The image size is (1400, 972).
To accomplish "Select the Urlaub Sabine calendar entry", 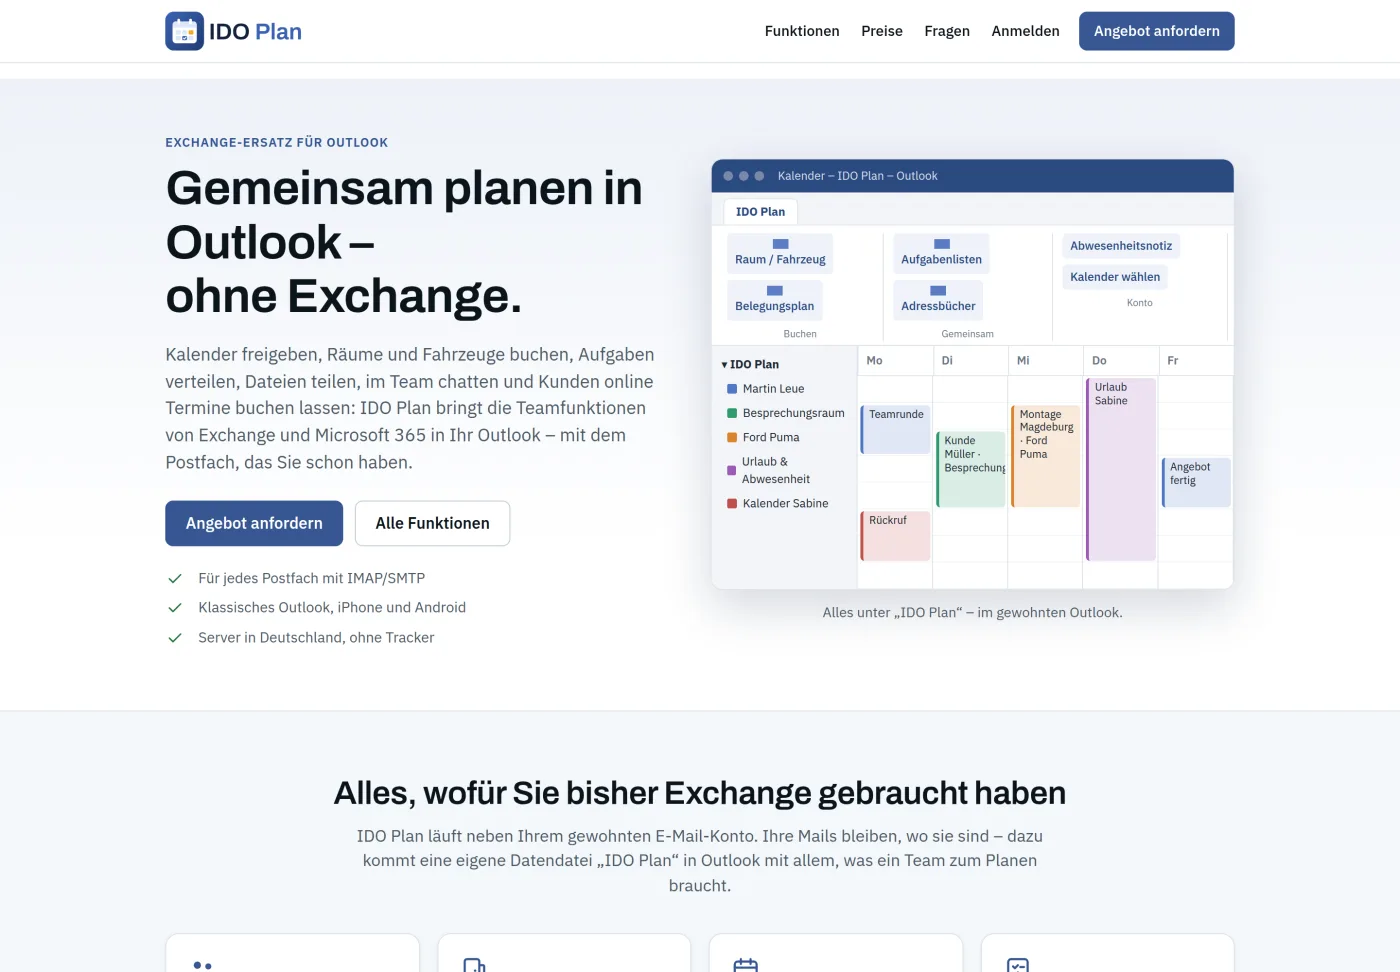I will pos(1121,469).
